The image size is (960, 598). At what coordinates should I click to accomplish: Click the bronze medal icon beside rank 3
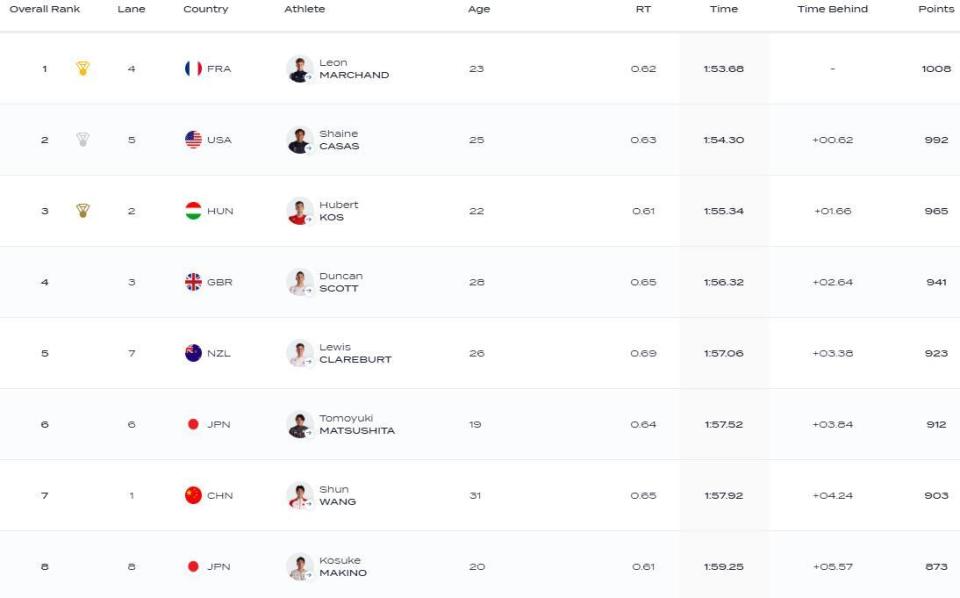[83, 211]
